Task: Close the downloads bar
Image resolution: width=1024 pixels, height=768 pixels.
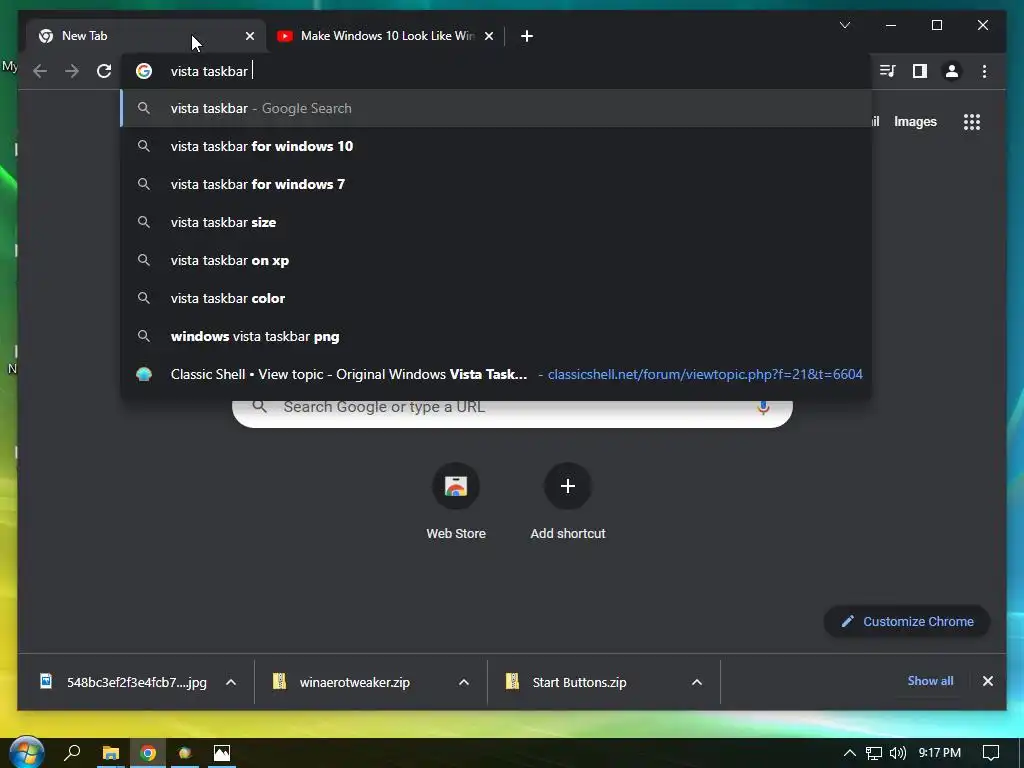Action: (987, 681)
